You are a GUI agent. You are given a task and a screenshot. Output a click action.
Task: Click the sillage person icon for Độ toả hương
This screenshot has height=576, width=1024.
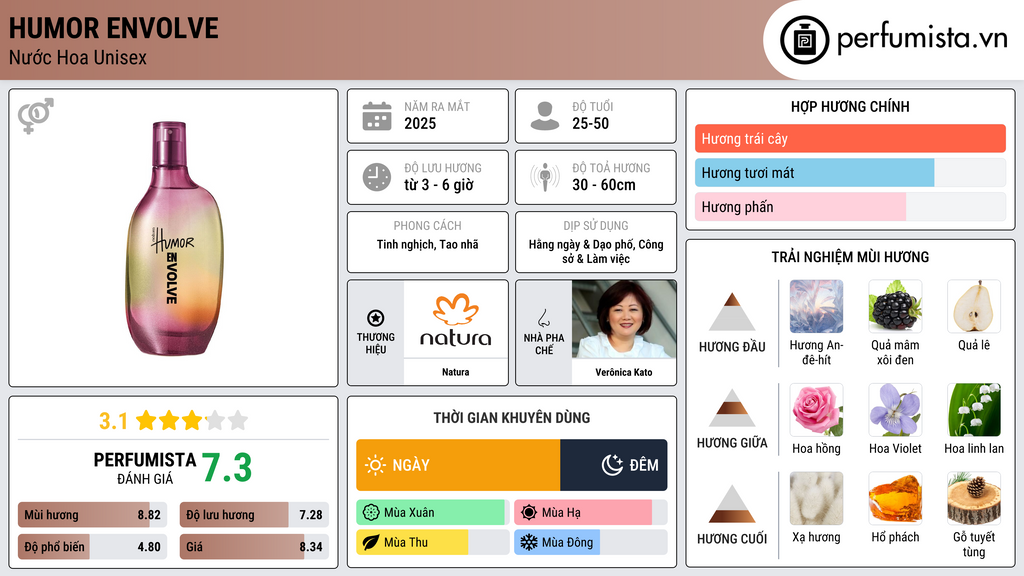tap(545, 177)
